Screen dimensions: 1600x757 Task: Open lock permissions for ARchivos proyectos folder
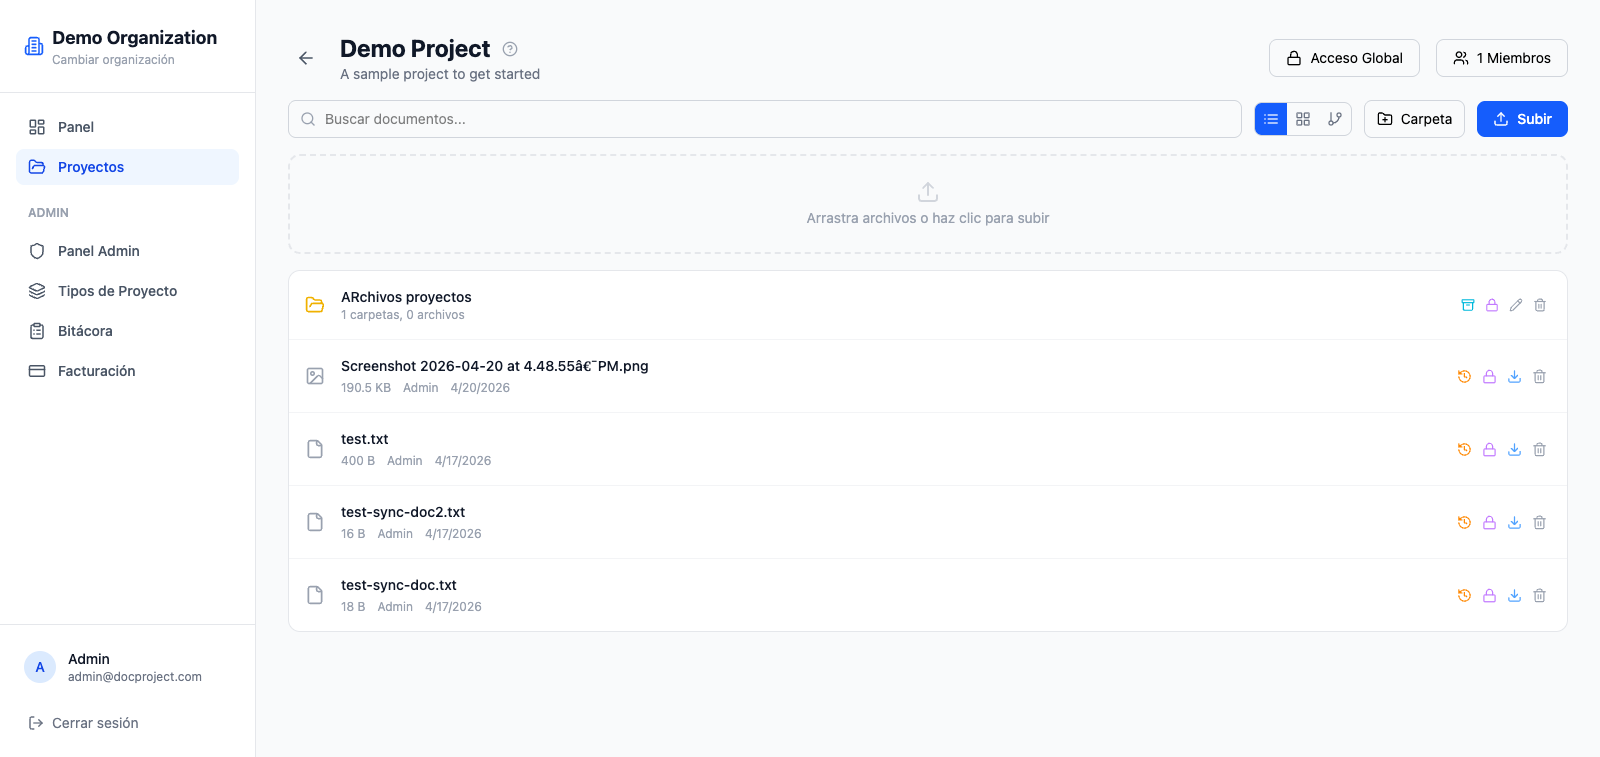point(1492,305)
